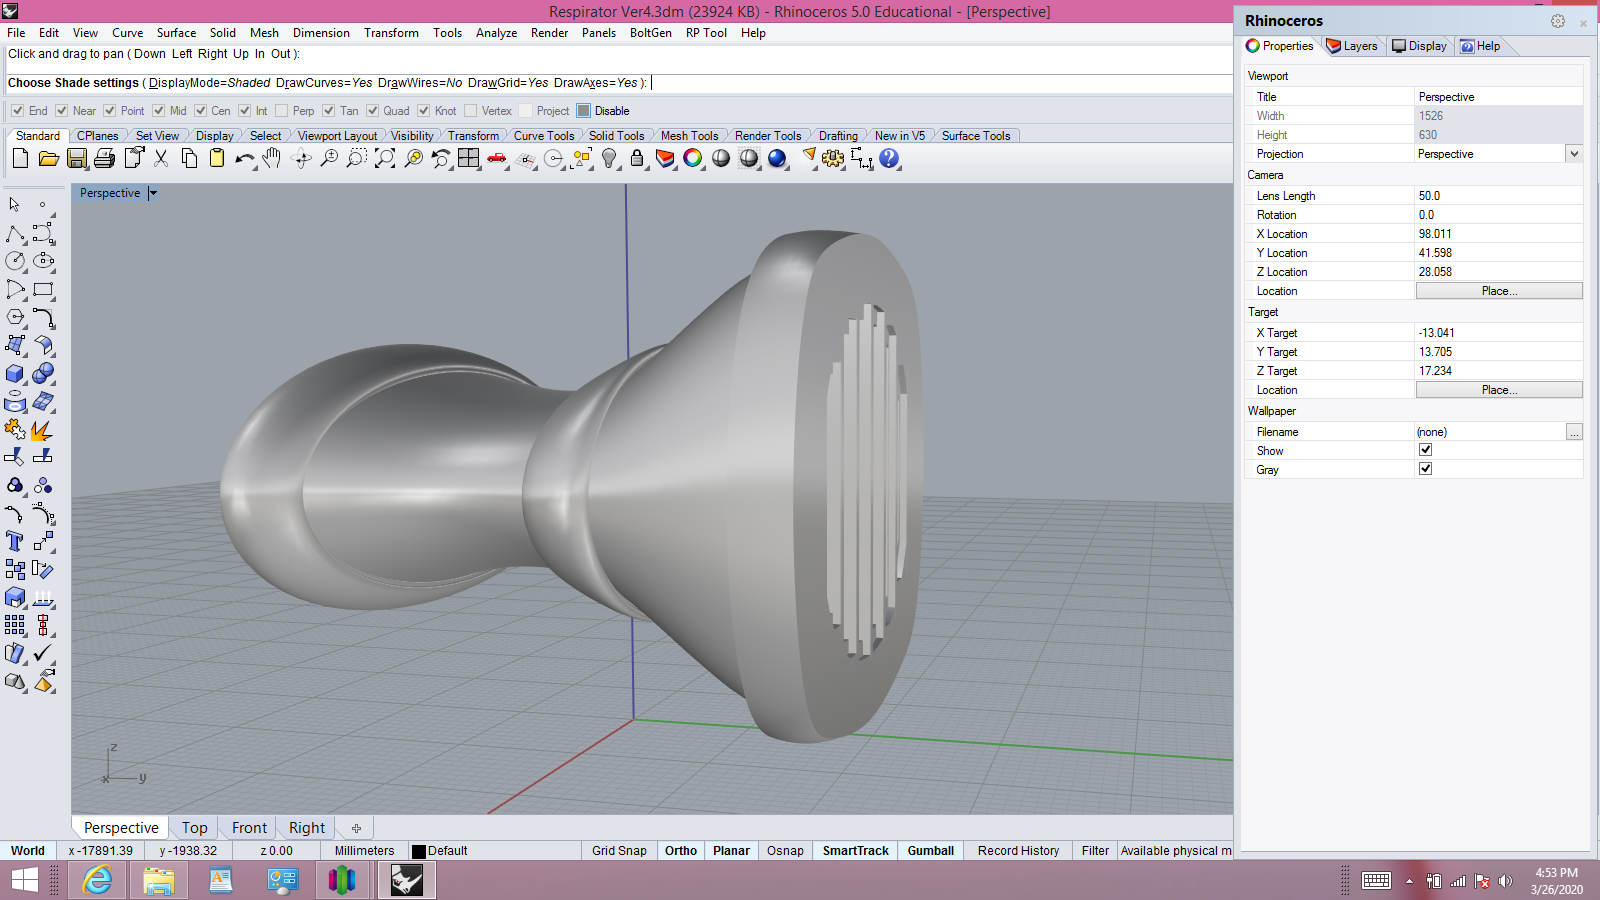This screenshot has height=900, width=1600.
Task: Toggle the End osnap checkbox
Action: coord(17,111)
